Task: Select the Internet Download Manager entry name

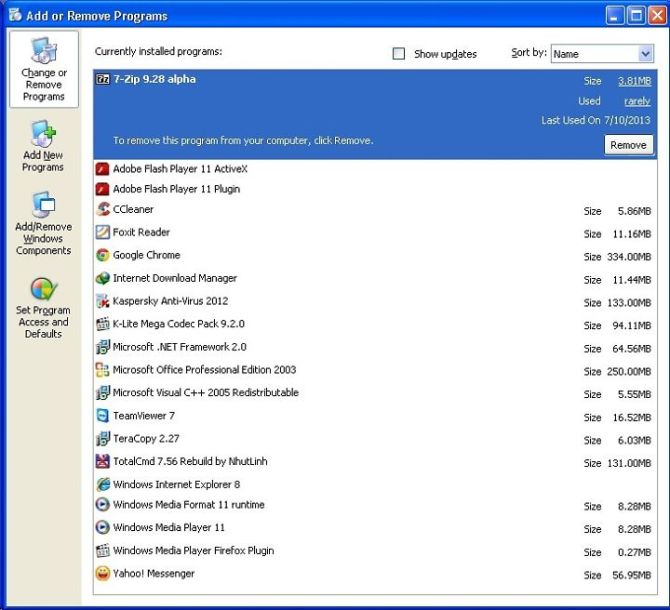Action: [x=174, y=278]
